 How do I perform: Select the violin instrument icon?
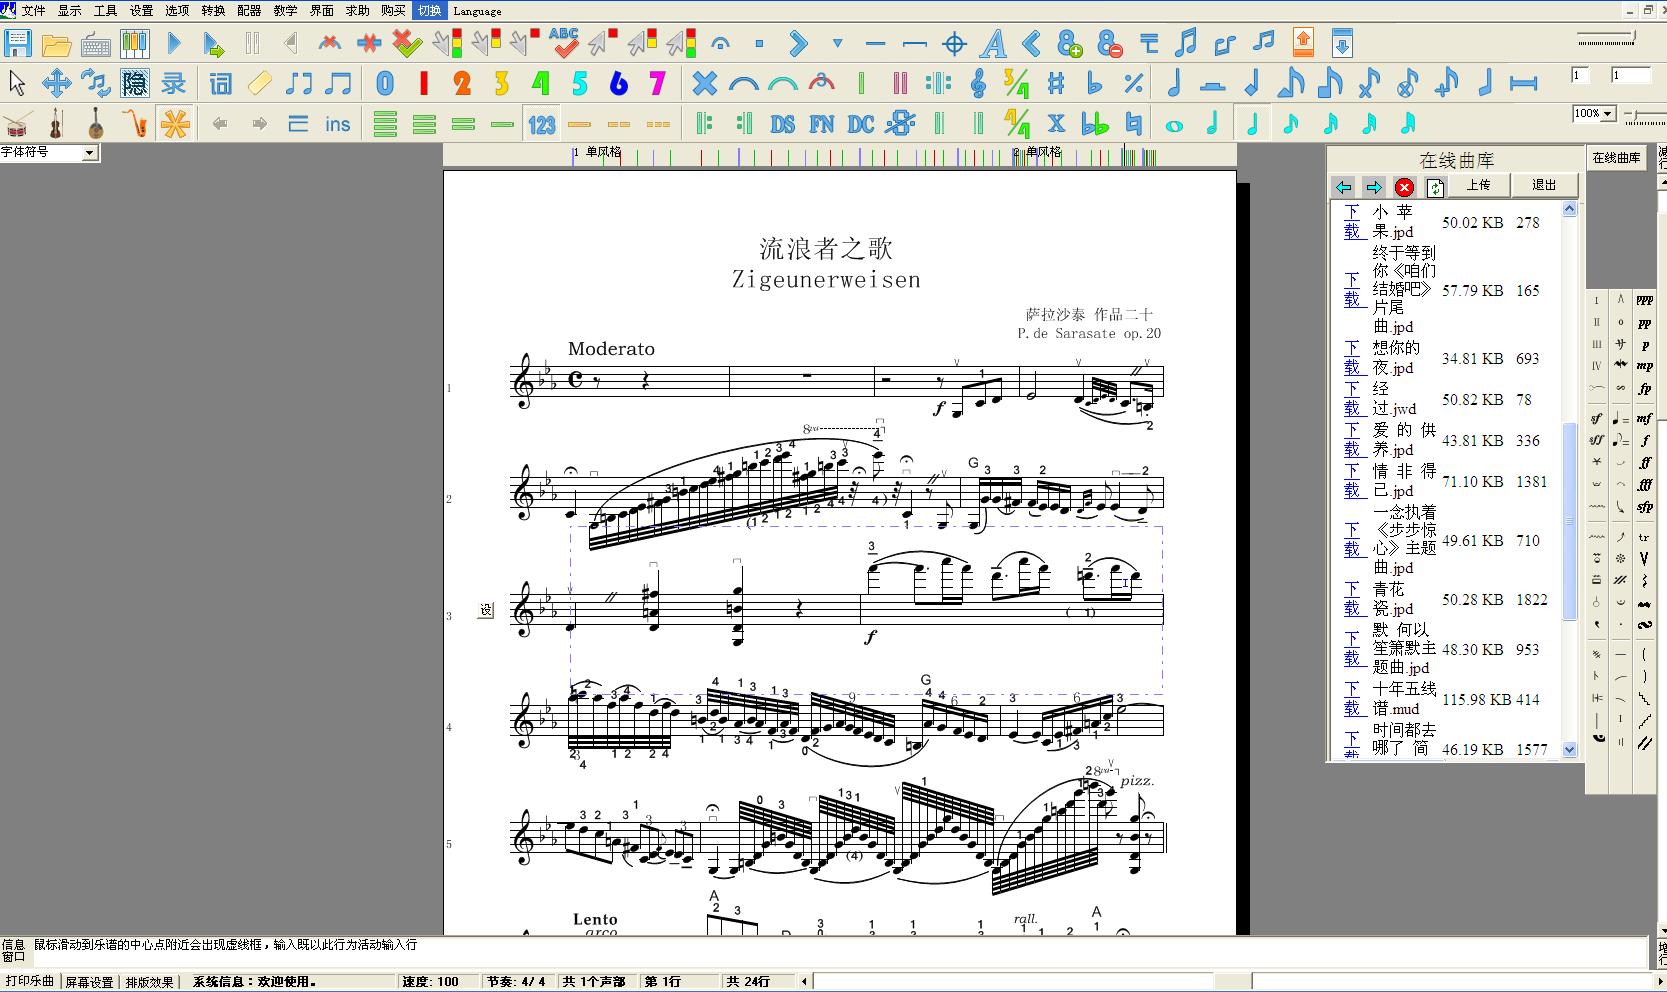(56, 124)
